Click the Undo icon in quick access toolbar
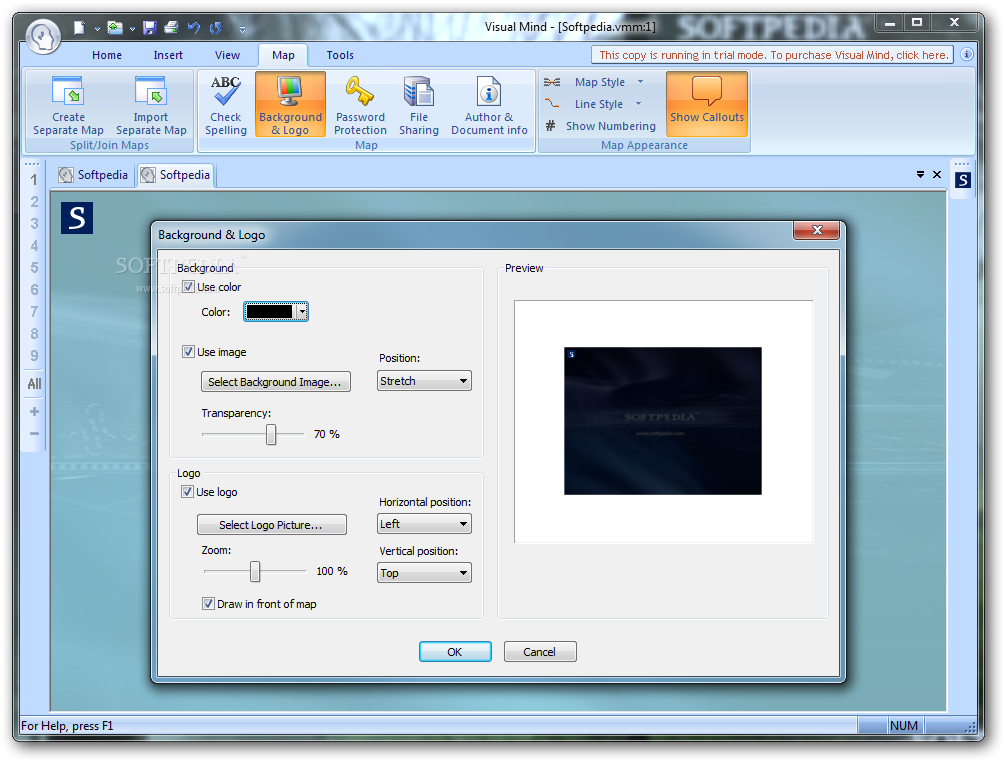Viewport: 1005px width, 762px height. pos(194,28)
